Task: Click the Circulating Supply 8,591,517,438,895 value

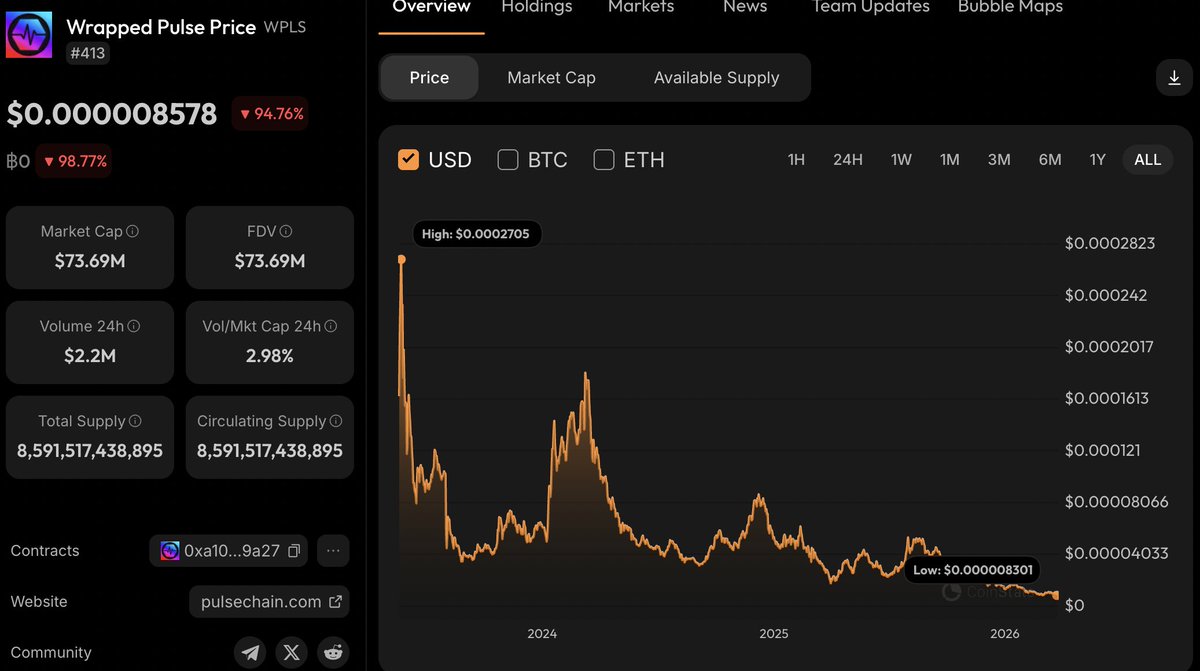Action: [x=270, y=451]
